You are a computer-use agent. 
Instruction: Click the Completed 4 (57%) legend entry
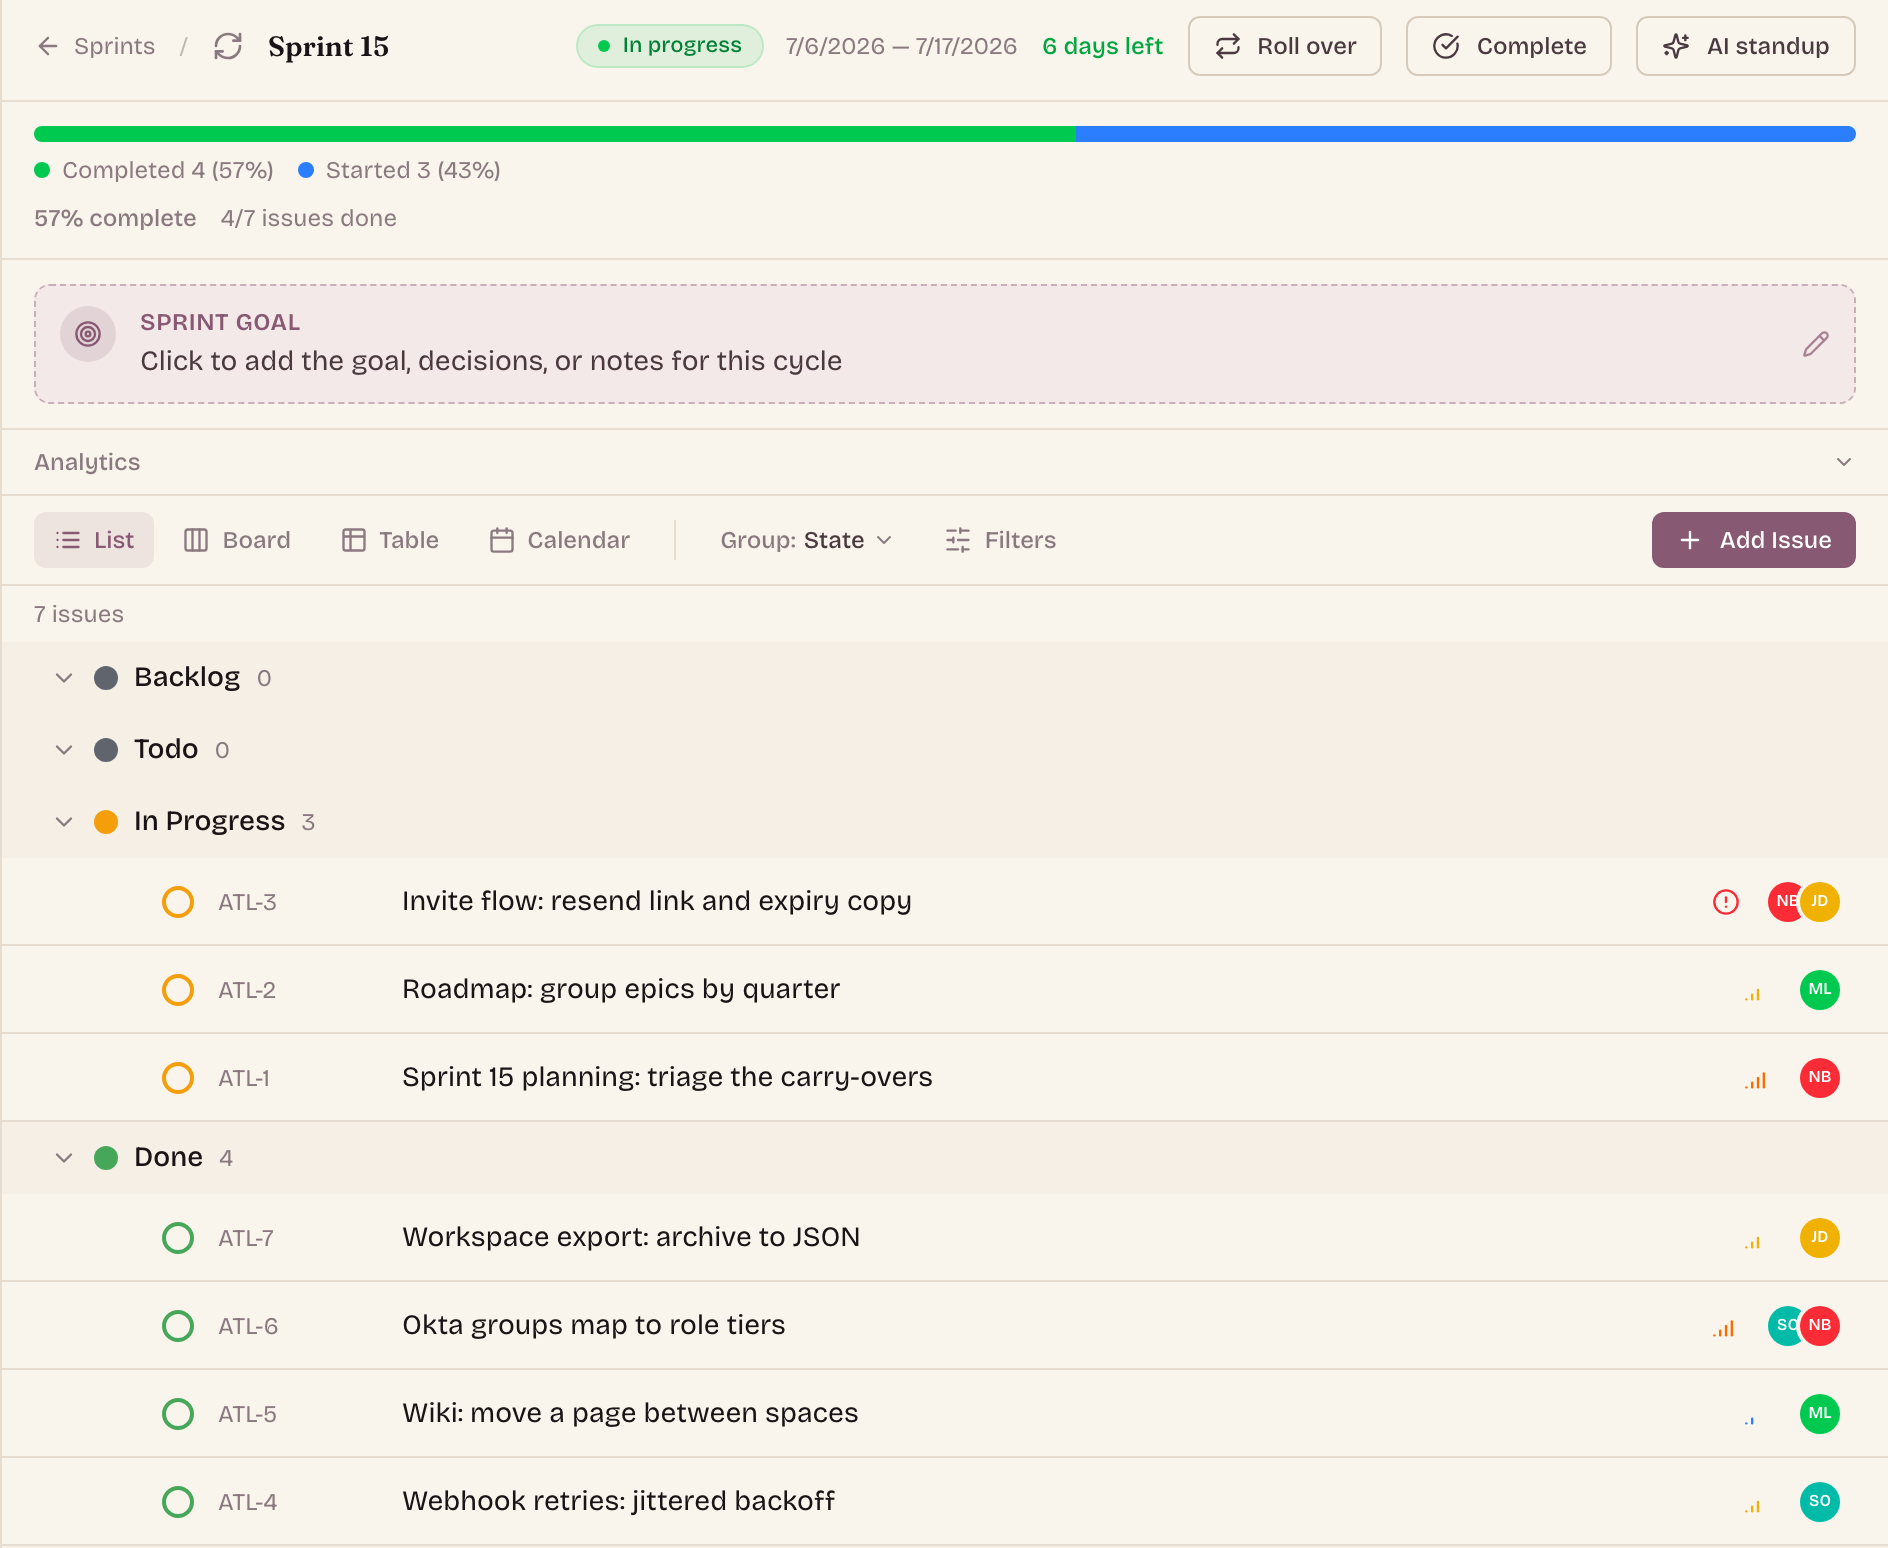click(154, 170)
